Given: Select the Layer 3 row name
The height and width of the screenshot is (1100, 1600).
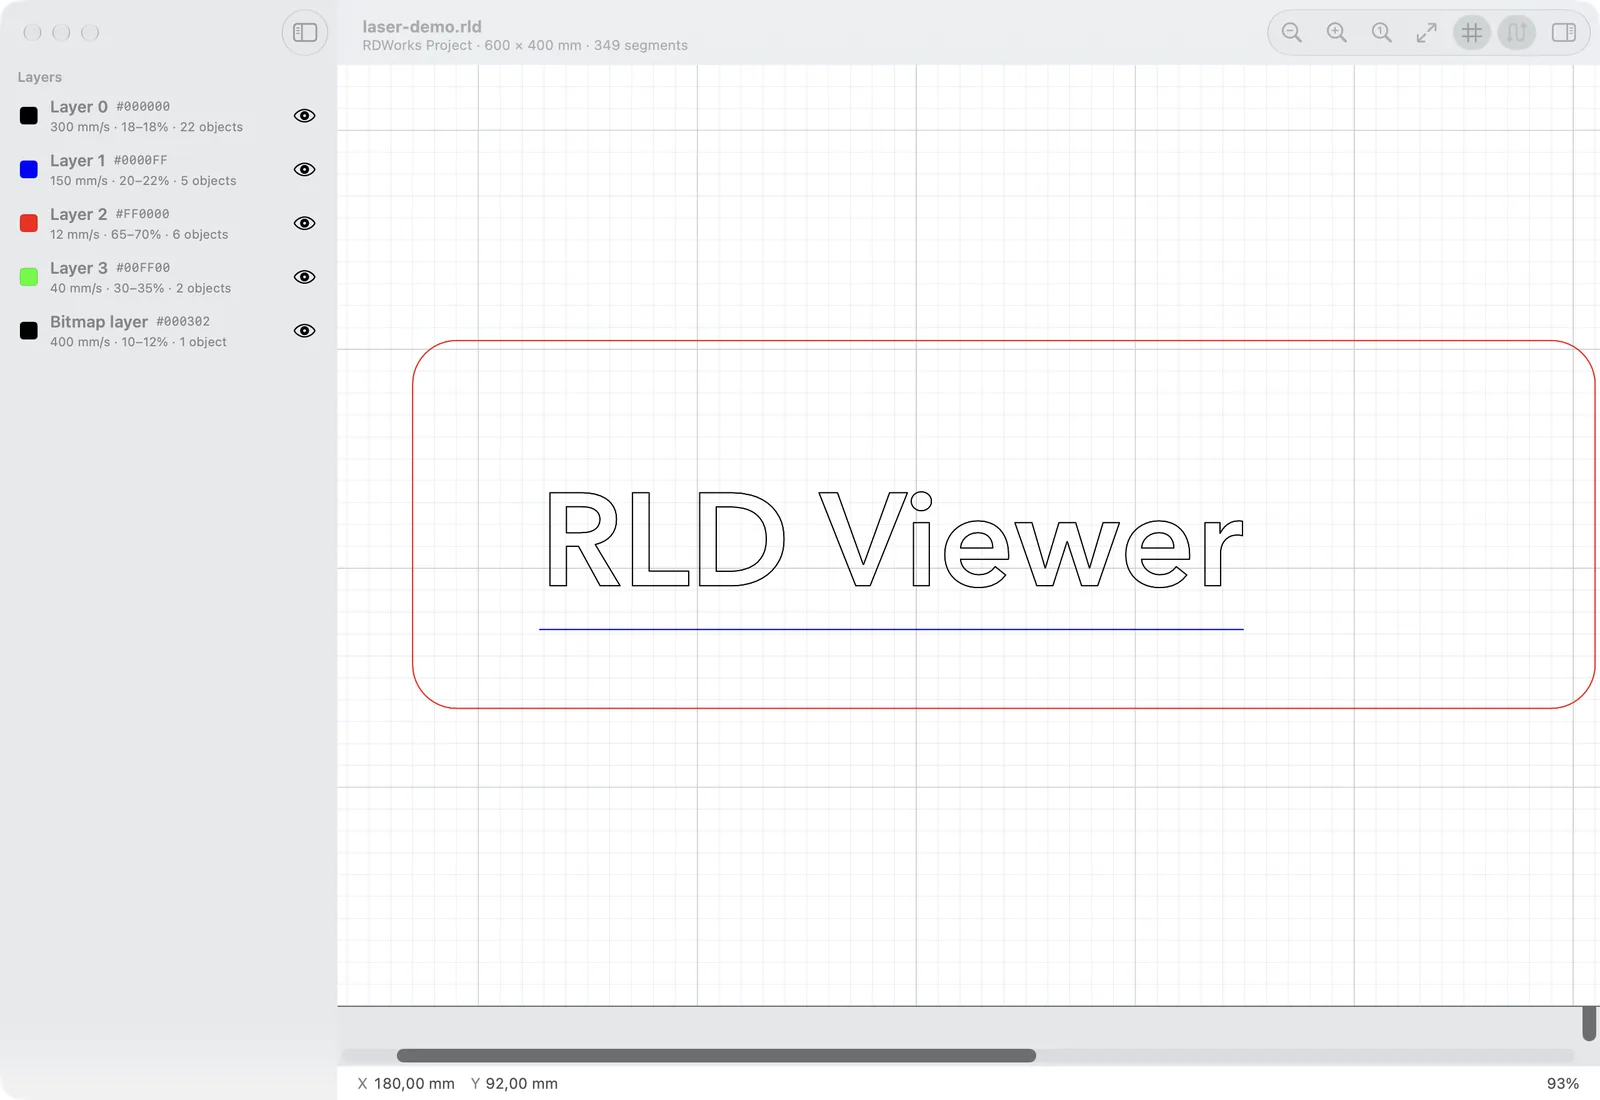Looking at the screenshot, I should coord(79,268).
